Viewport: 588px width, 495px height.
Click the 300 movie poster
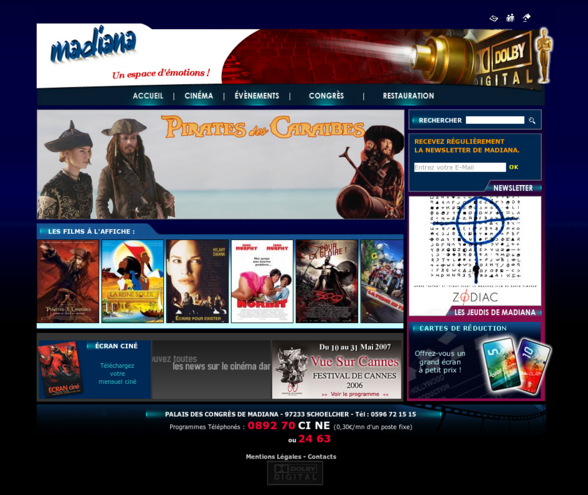[x=327, y=281]
